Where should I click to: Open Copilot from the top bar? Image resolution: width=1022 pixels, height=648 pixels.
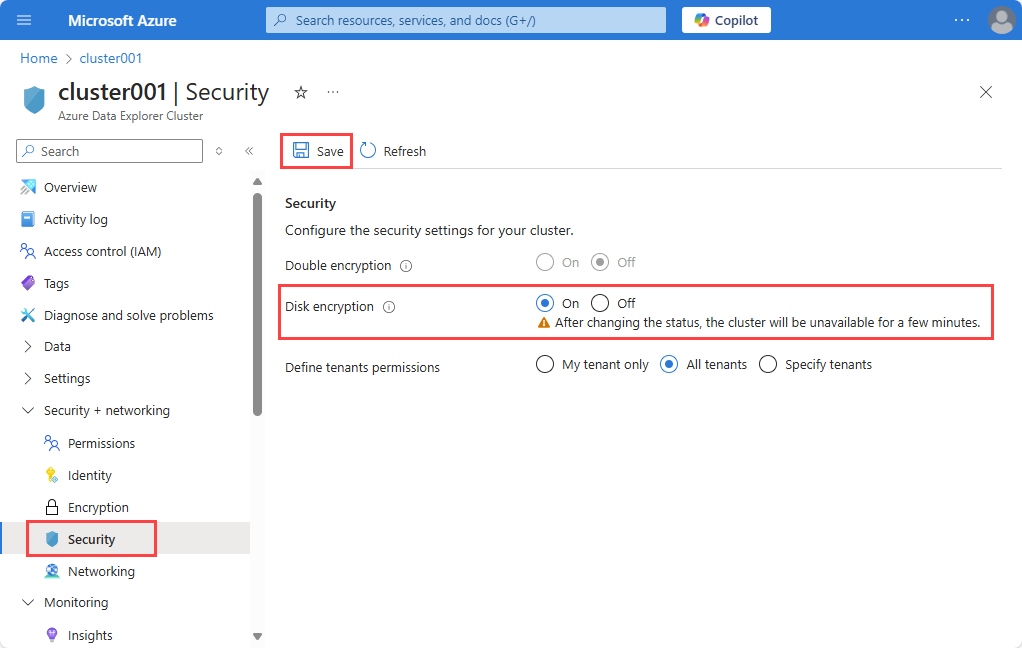coord(726,20)
